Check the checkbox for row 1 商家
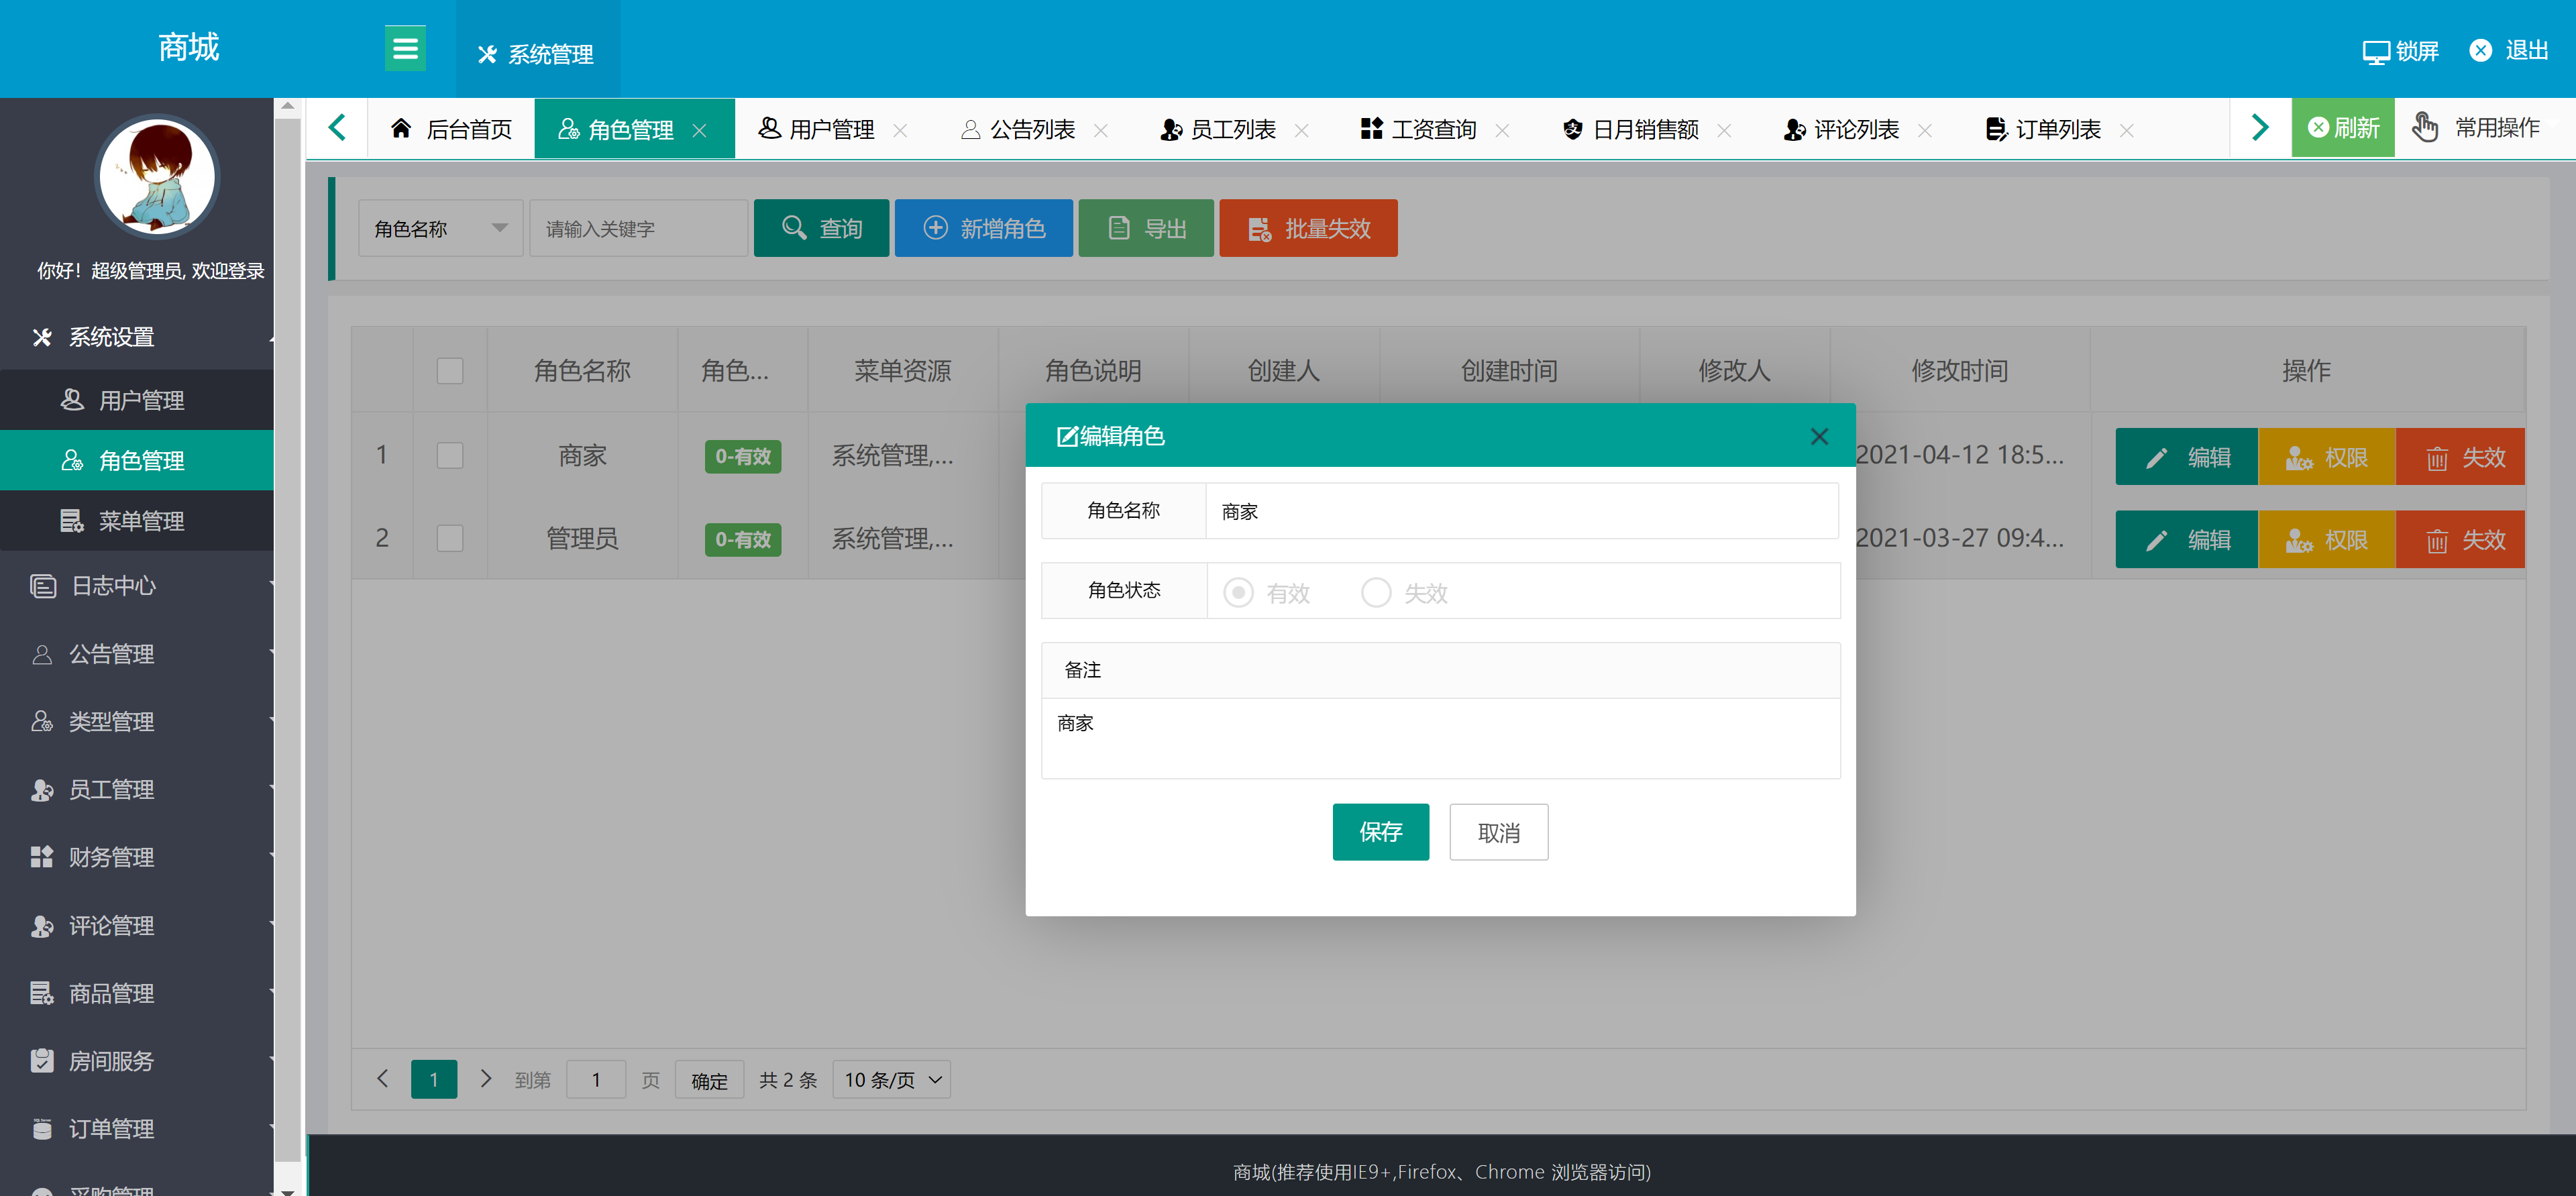Screen dimensions: 2576x1196 (x=450, y=455)
